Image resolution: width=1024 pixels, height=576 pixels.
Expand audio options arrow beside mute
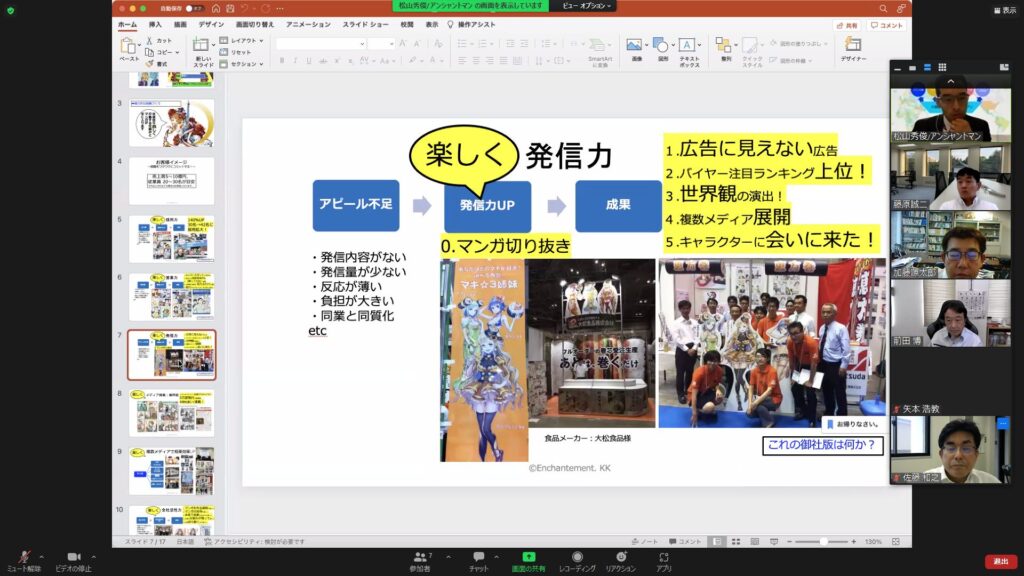[x=42, y=557]
